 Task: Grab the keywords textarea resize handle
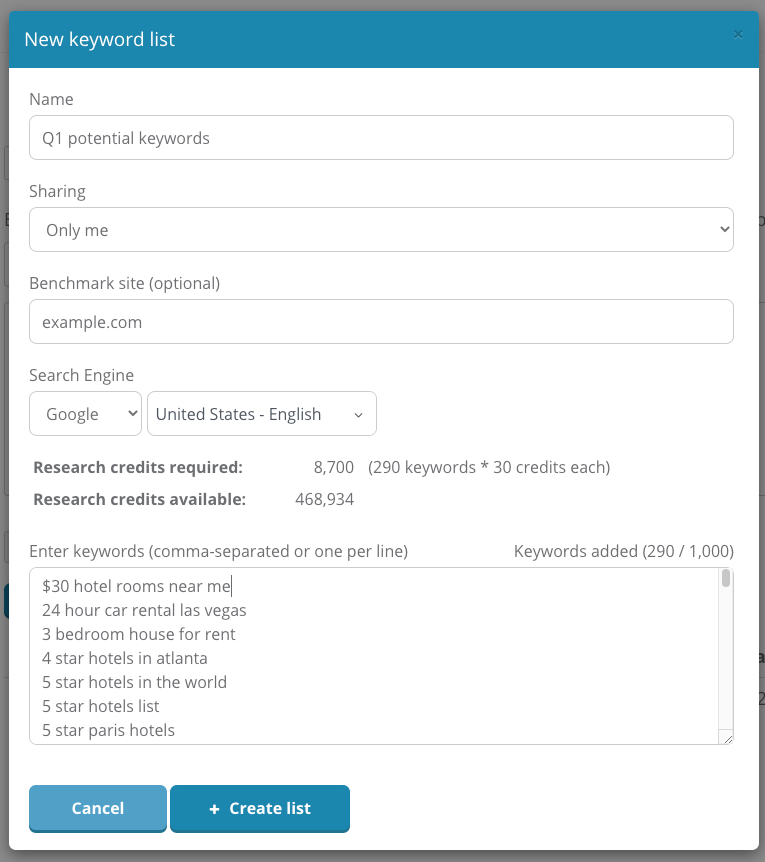727,738
